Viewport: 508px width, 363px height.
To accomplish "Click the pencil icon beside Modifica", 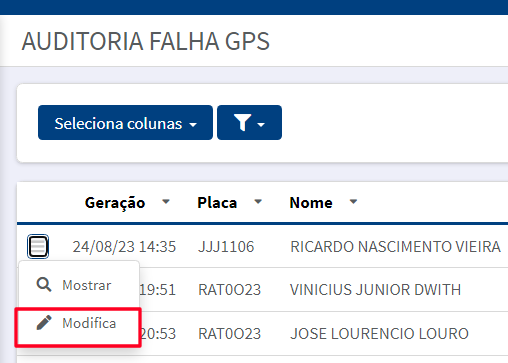I will pyautogui.click(x=44, y=323).
